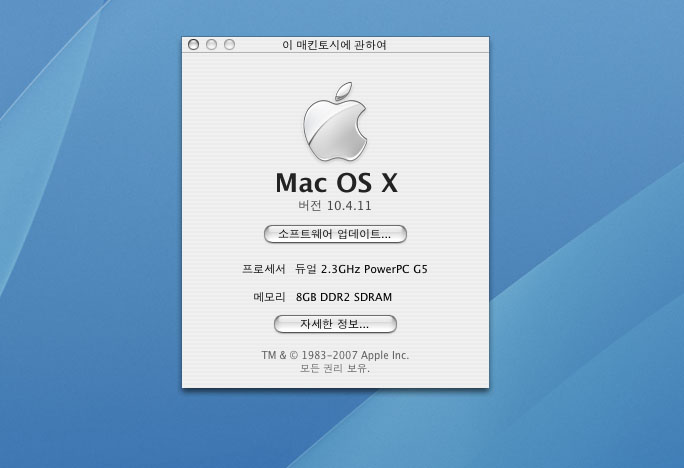The width and height of the screenshot is (684, 468).
Task: Click the TM & © trademark symbols
Action: coord(278,355)
